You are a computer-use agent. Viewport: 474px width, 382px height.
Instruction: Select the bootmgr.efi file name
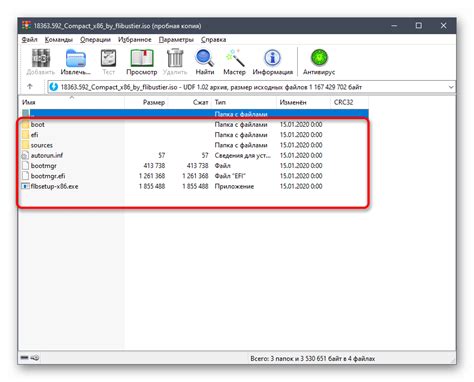[48, 176]
